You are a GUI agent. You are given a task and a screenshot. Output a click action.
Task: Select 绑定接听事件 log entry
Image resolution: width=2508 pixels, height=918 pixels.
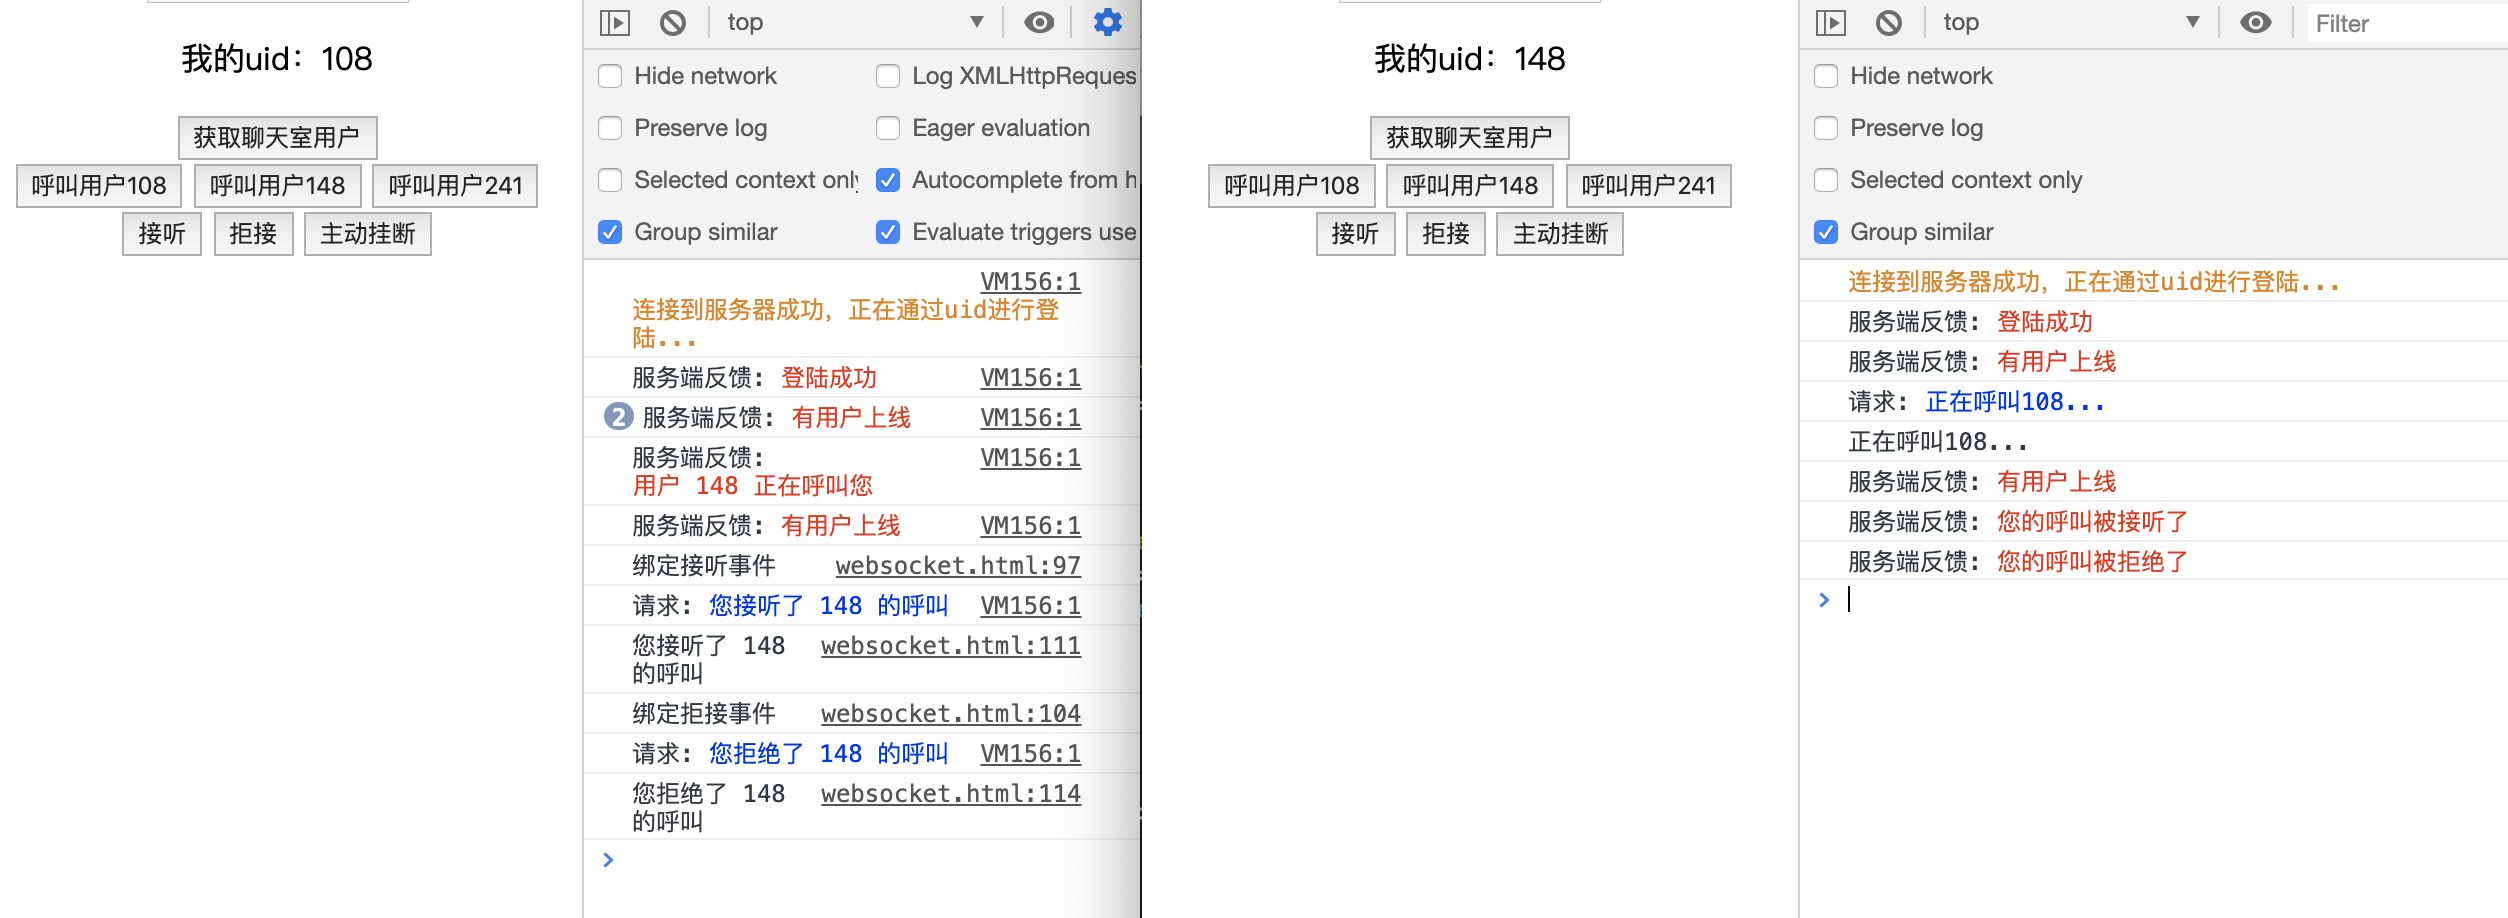pos(704,566)
